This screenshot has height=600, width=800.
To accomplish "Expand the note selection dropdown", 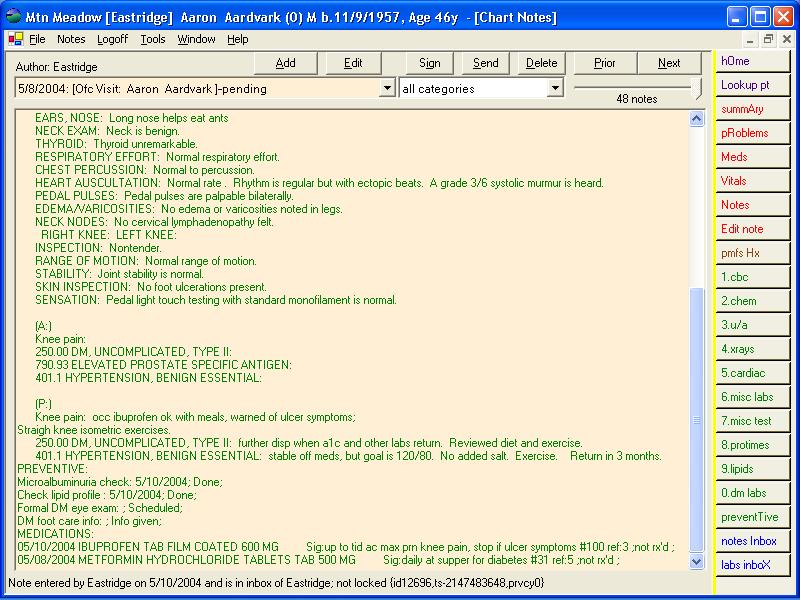I will (x=388, y=89).
